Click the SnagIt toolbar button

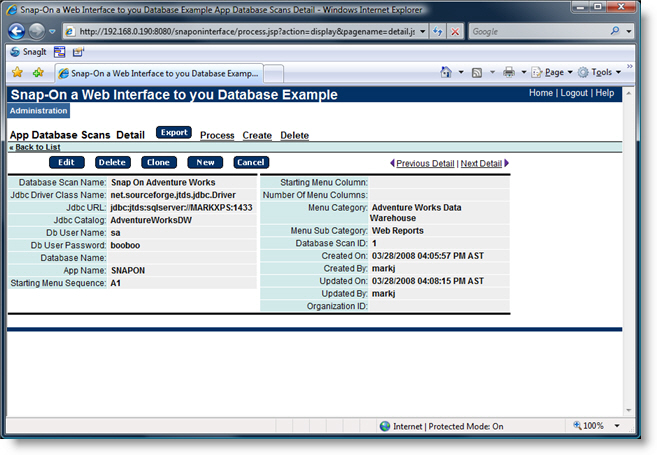(28, 52)
